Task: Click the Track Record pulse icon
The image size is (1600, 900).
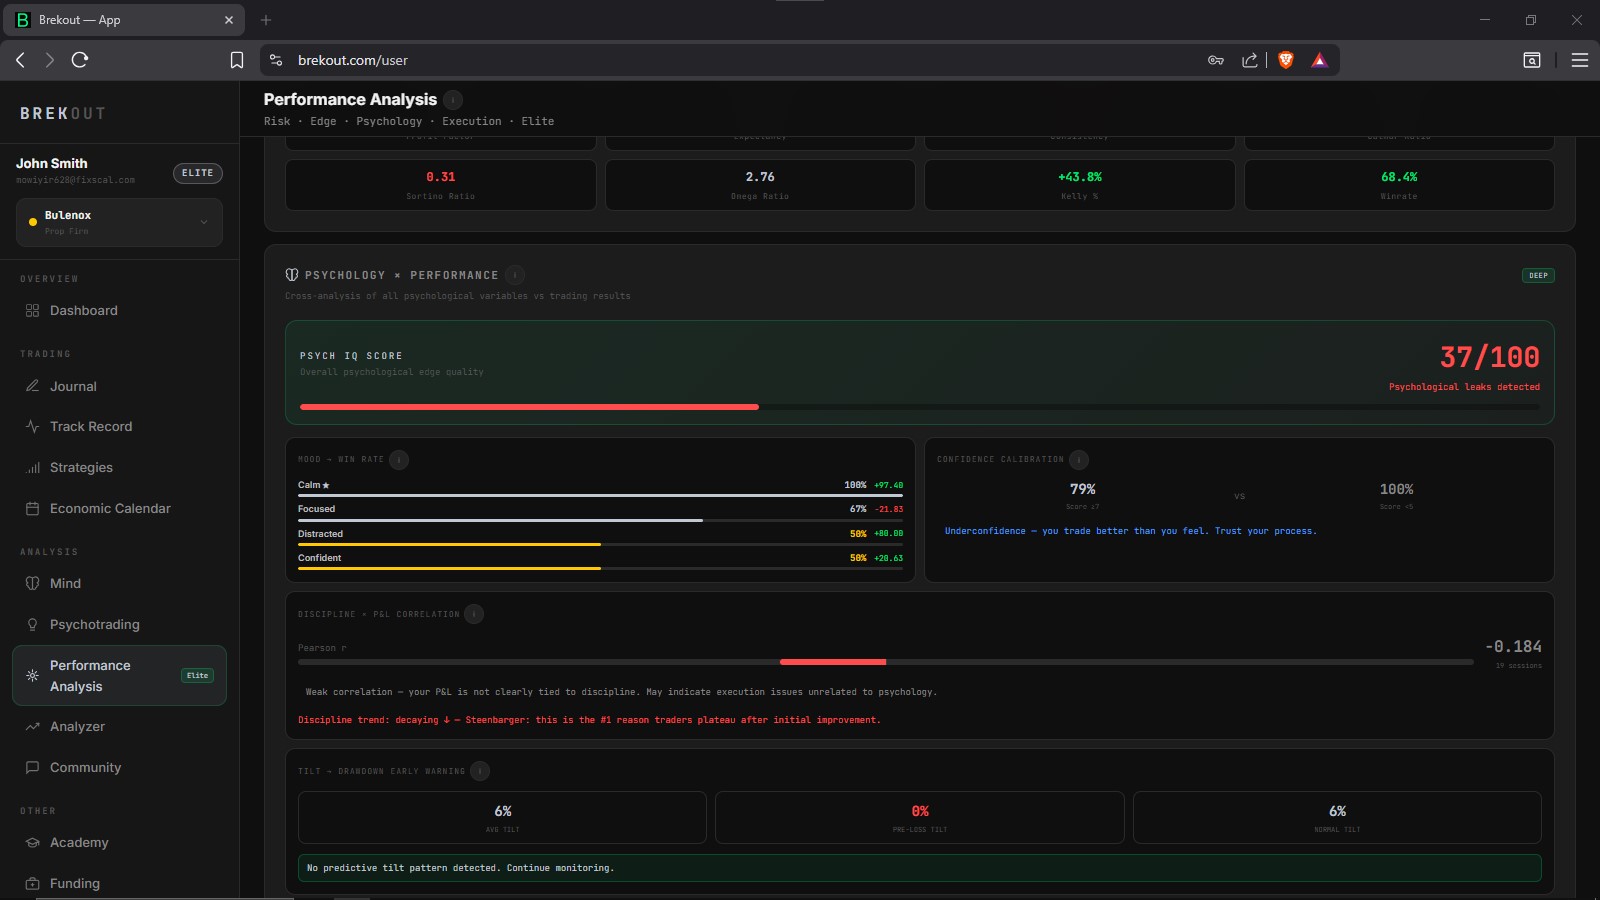Action: pyautogui.click(x=32, y=426)
